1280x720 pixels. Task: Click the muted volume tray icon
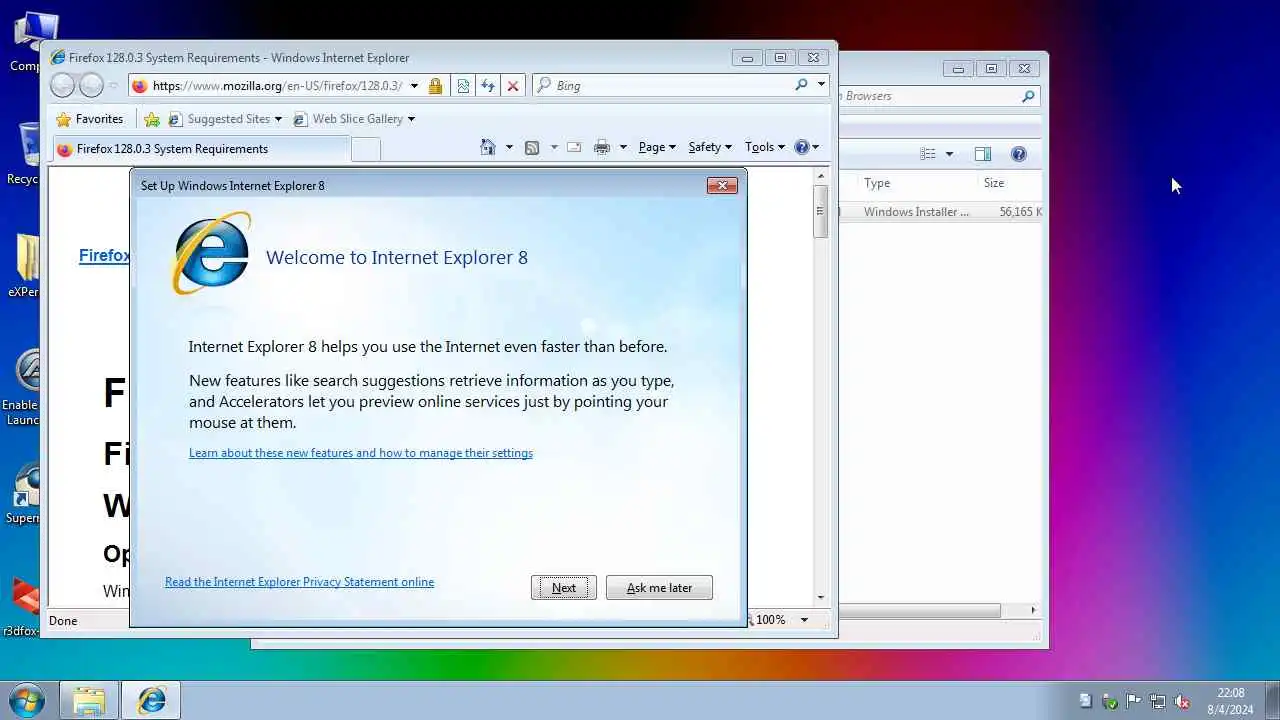1182,701
